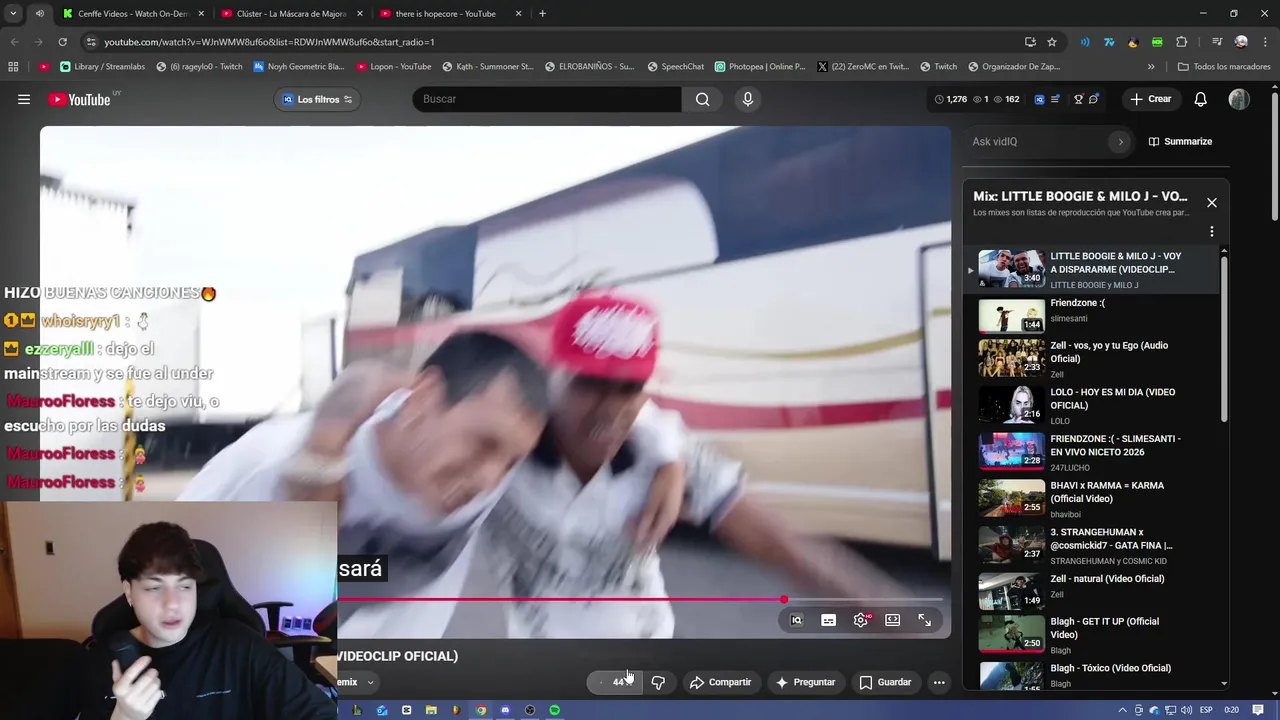The height and width of the screenshot is (720, 1280).
Task: Open the Library / Streamlabs bookmark
Action: [102, 67]
